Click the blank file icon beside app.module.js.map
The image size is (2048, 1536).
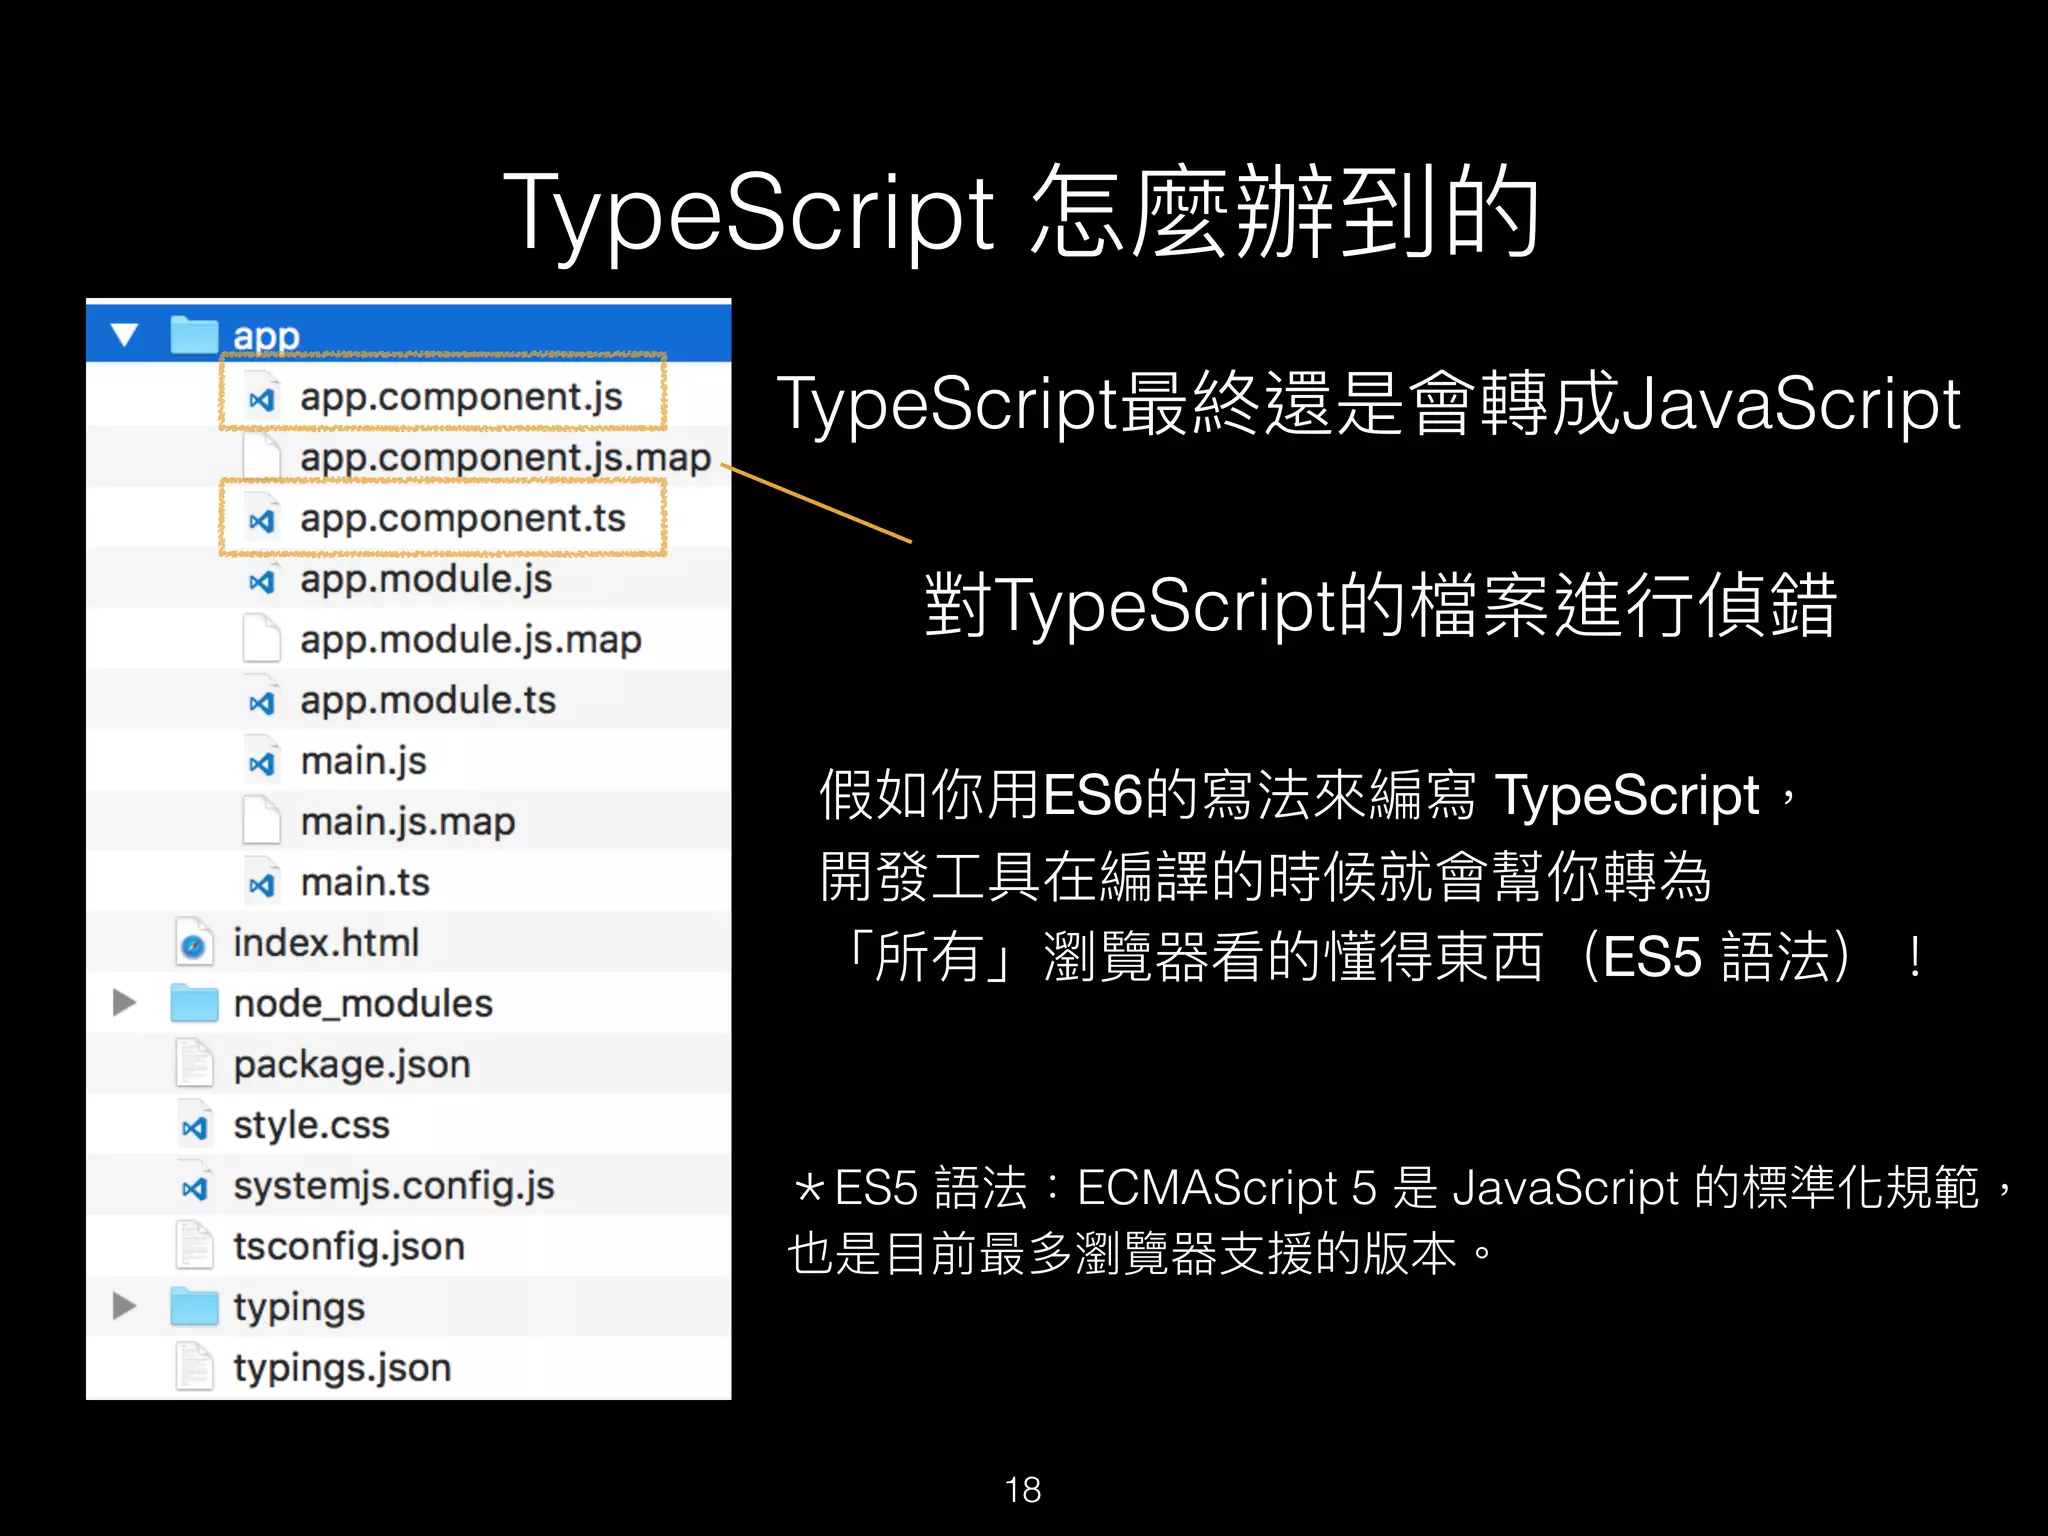(262, 639)
